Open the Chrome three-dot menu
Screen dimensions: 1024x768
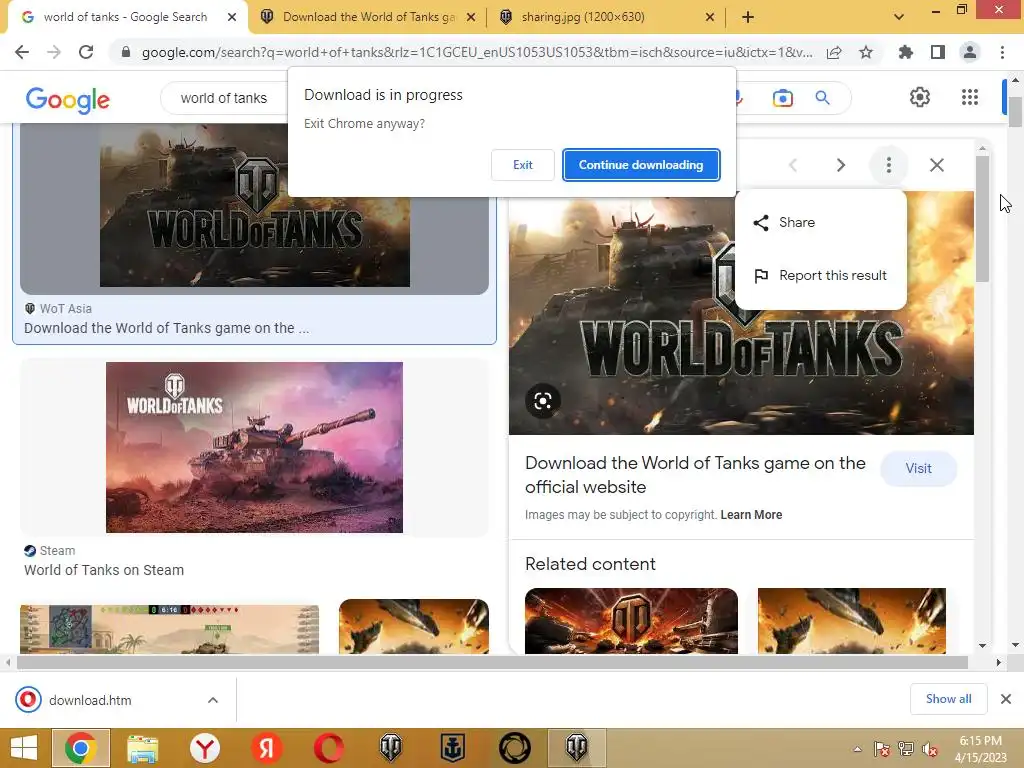tap(1002, 52)
